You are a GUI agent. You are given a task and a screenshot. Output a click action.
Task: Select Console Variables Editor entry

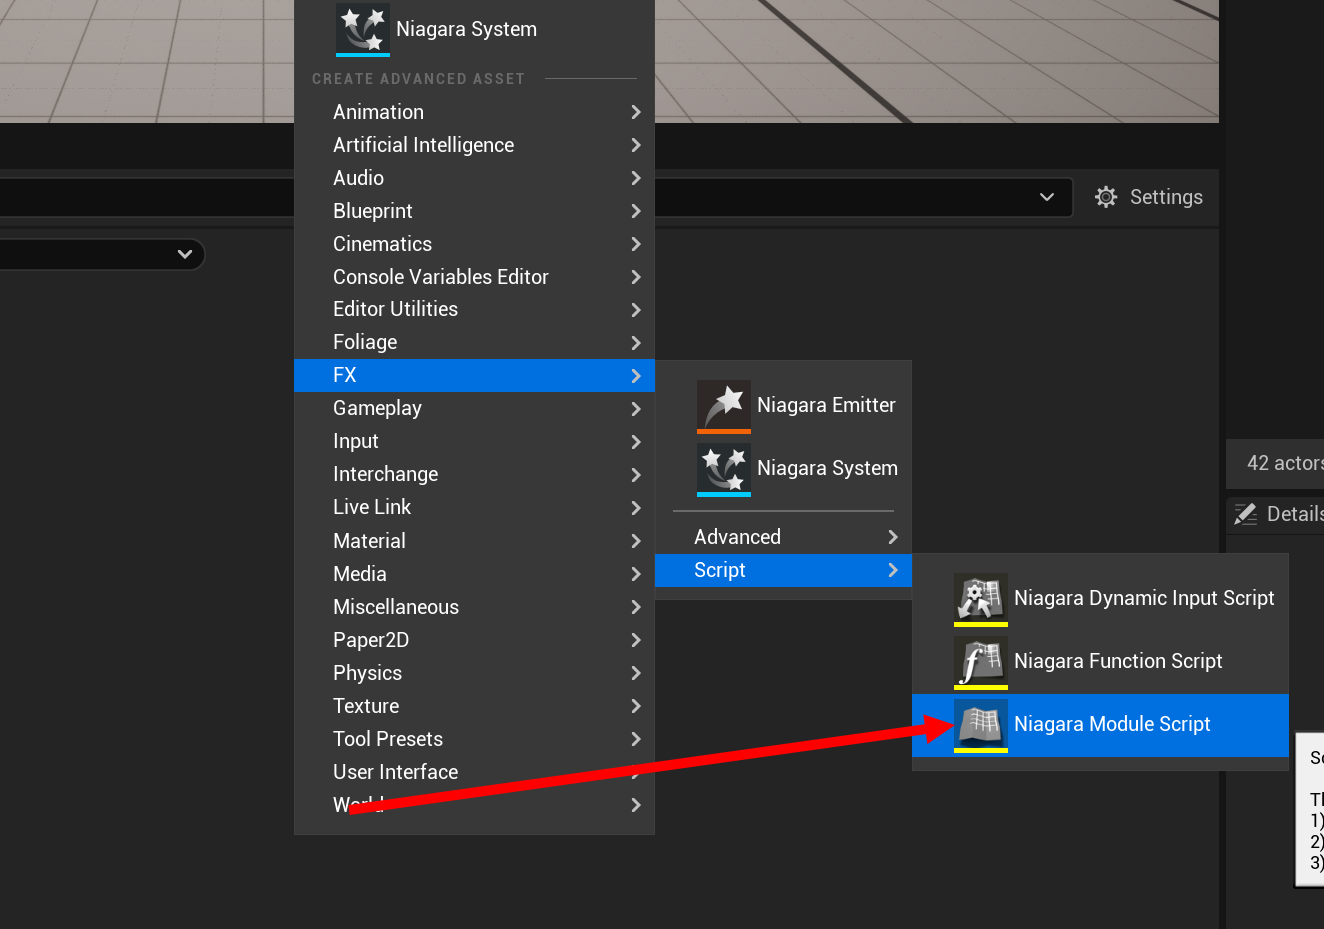[475, 277]
